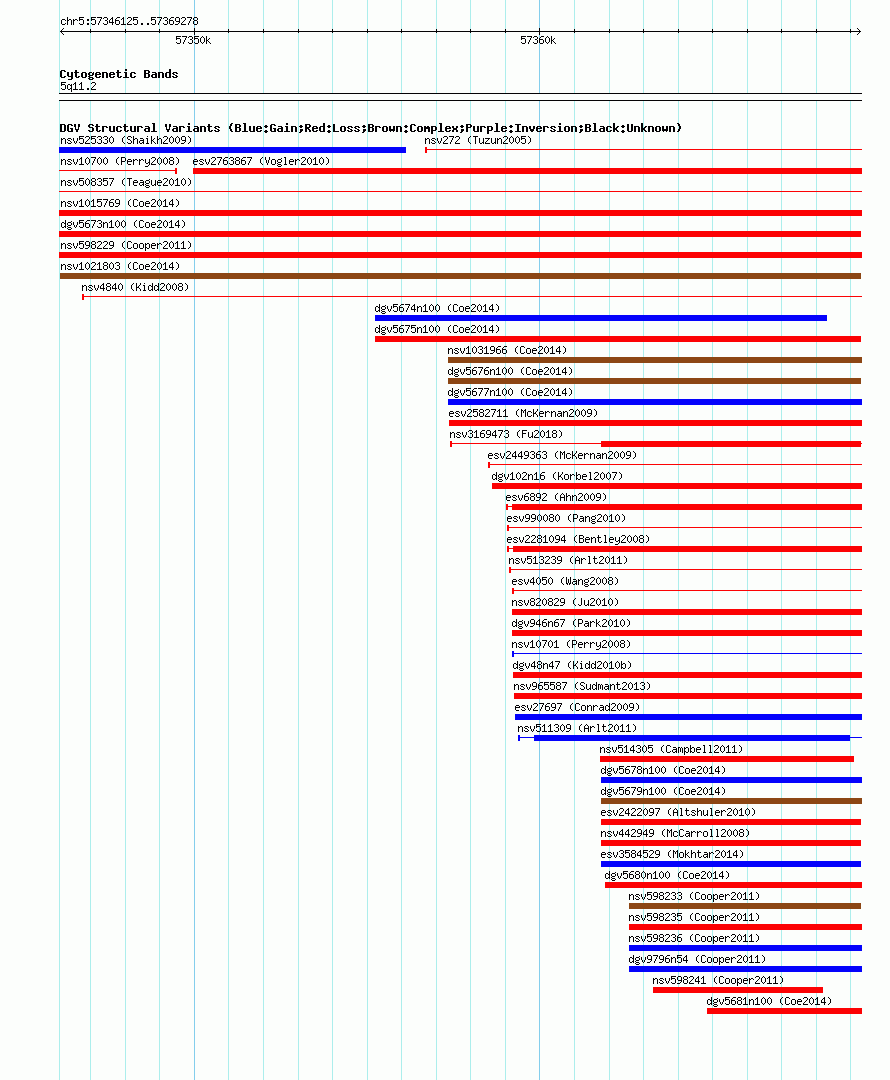
Task: Open dgv5680n100 (Coe2014) variant
Action: point(668,875)
